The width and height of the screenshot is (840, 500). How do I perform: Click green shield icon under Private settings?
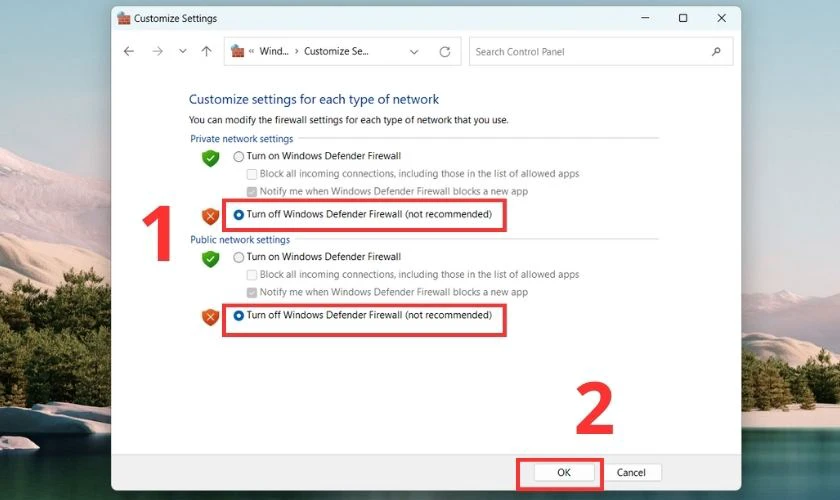click(x=211, y=158)
